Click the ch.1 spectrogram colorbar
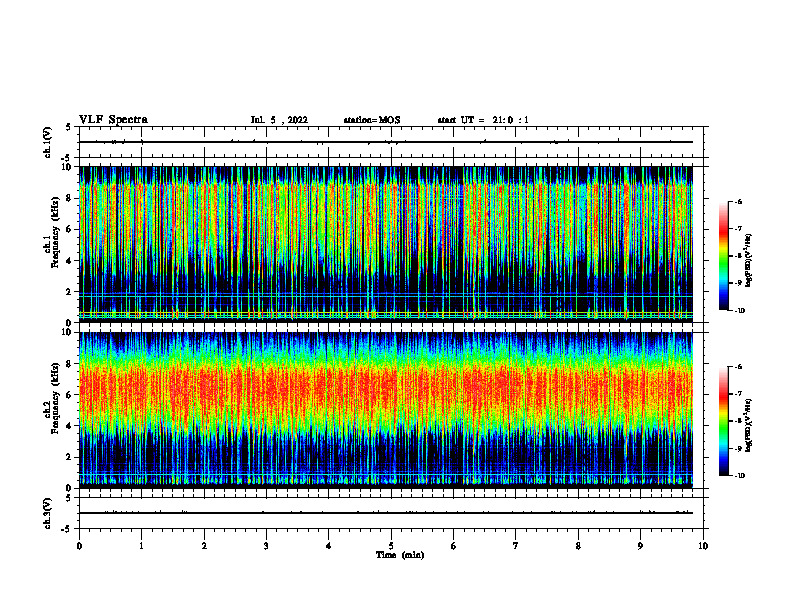The image size is (792, 612). (x=724, y=256)
